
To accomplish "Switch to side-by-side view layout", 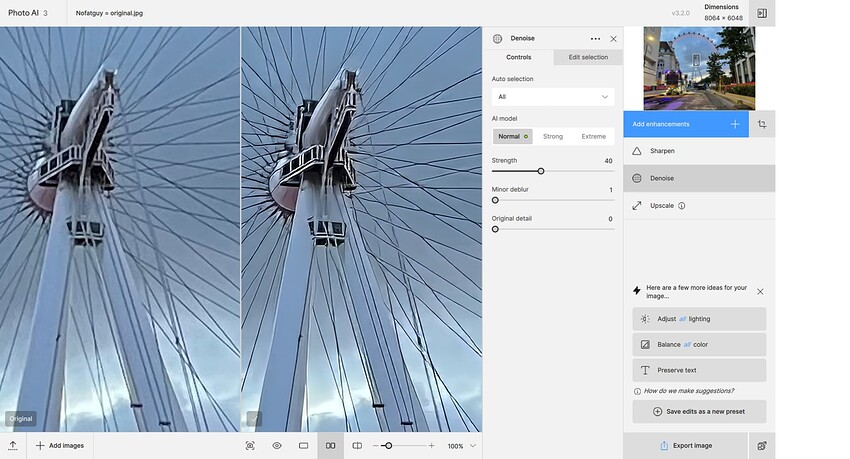I will click(x=330, y=445).
